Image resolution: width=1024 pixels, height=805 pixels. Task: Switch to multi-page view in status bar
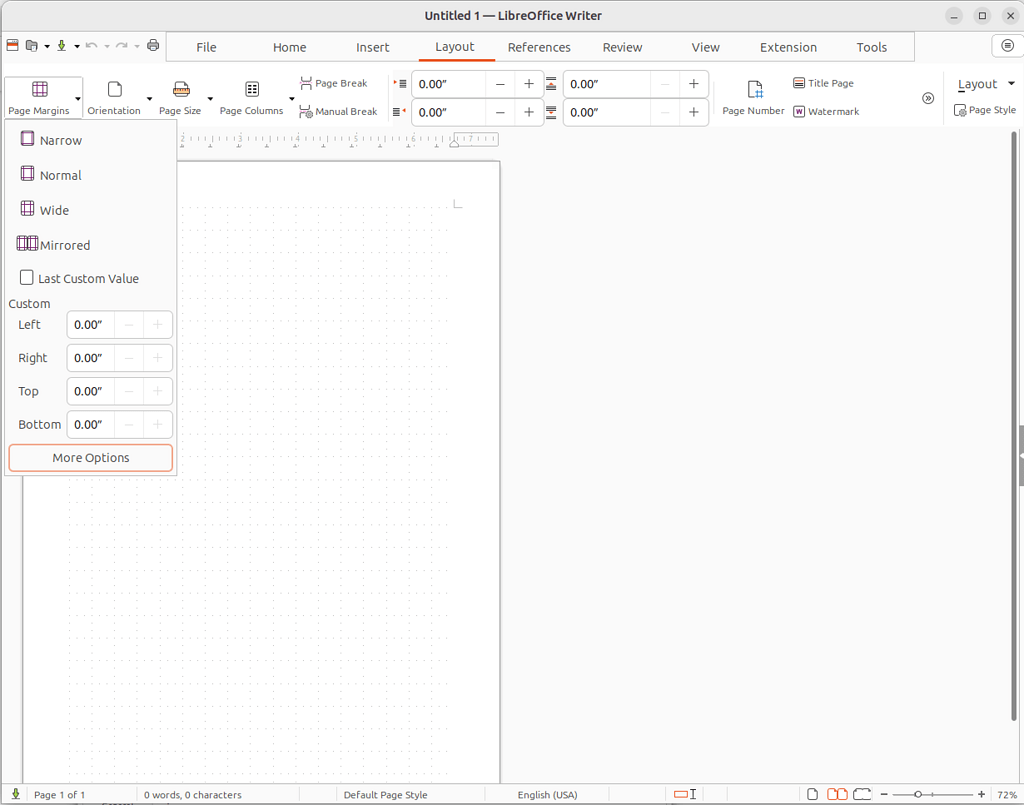tap(837, 793)
